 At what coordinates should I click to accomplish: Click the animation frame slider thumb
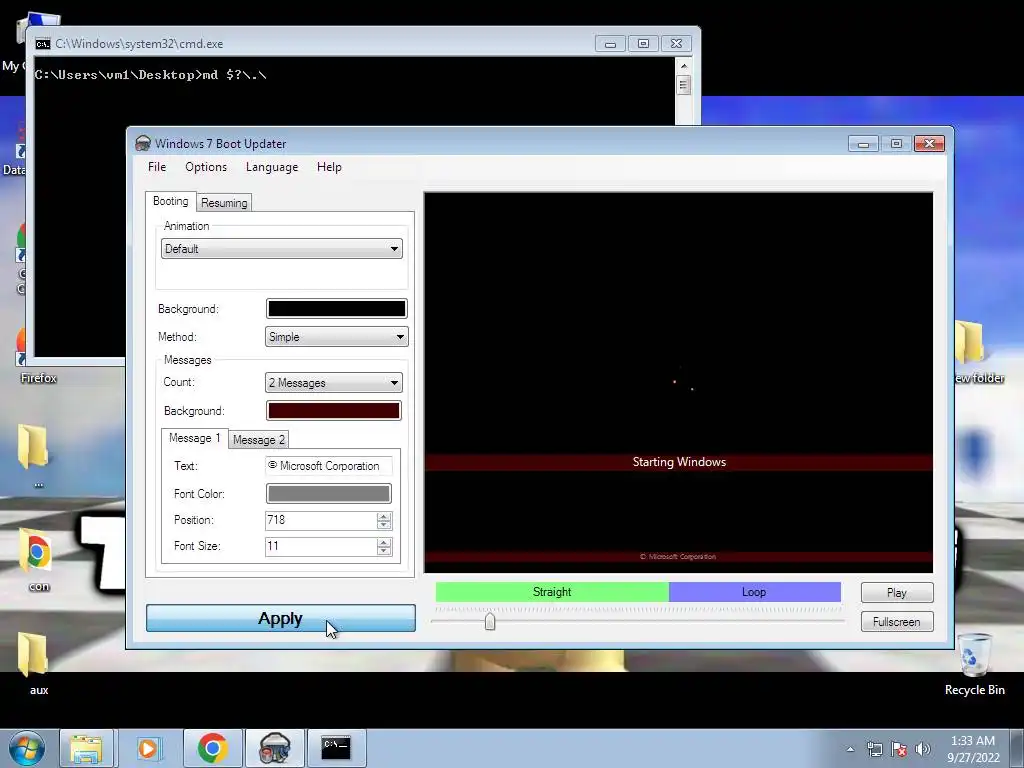click(x=490, y=621)
